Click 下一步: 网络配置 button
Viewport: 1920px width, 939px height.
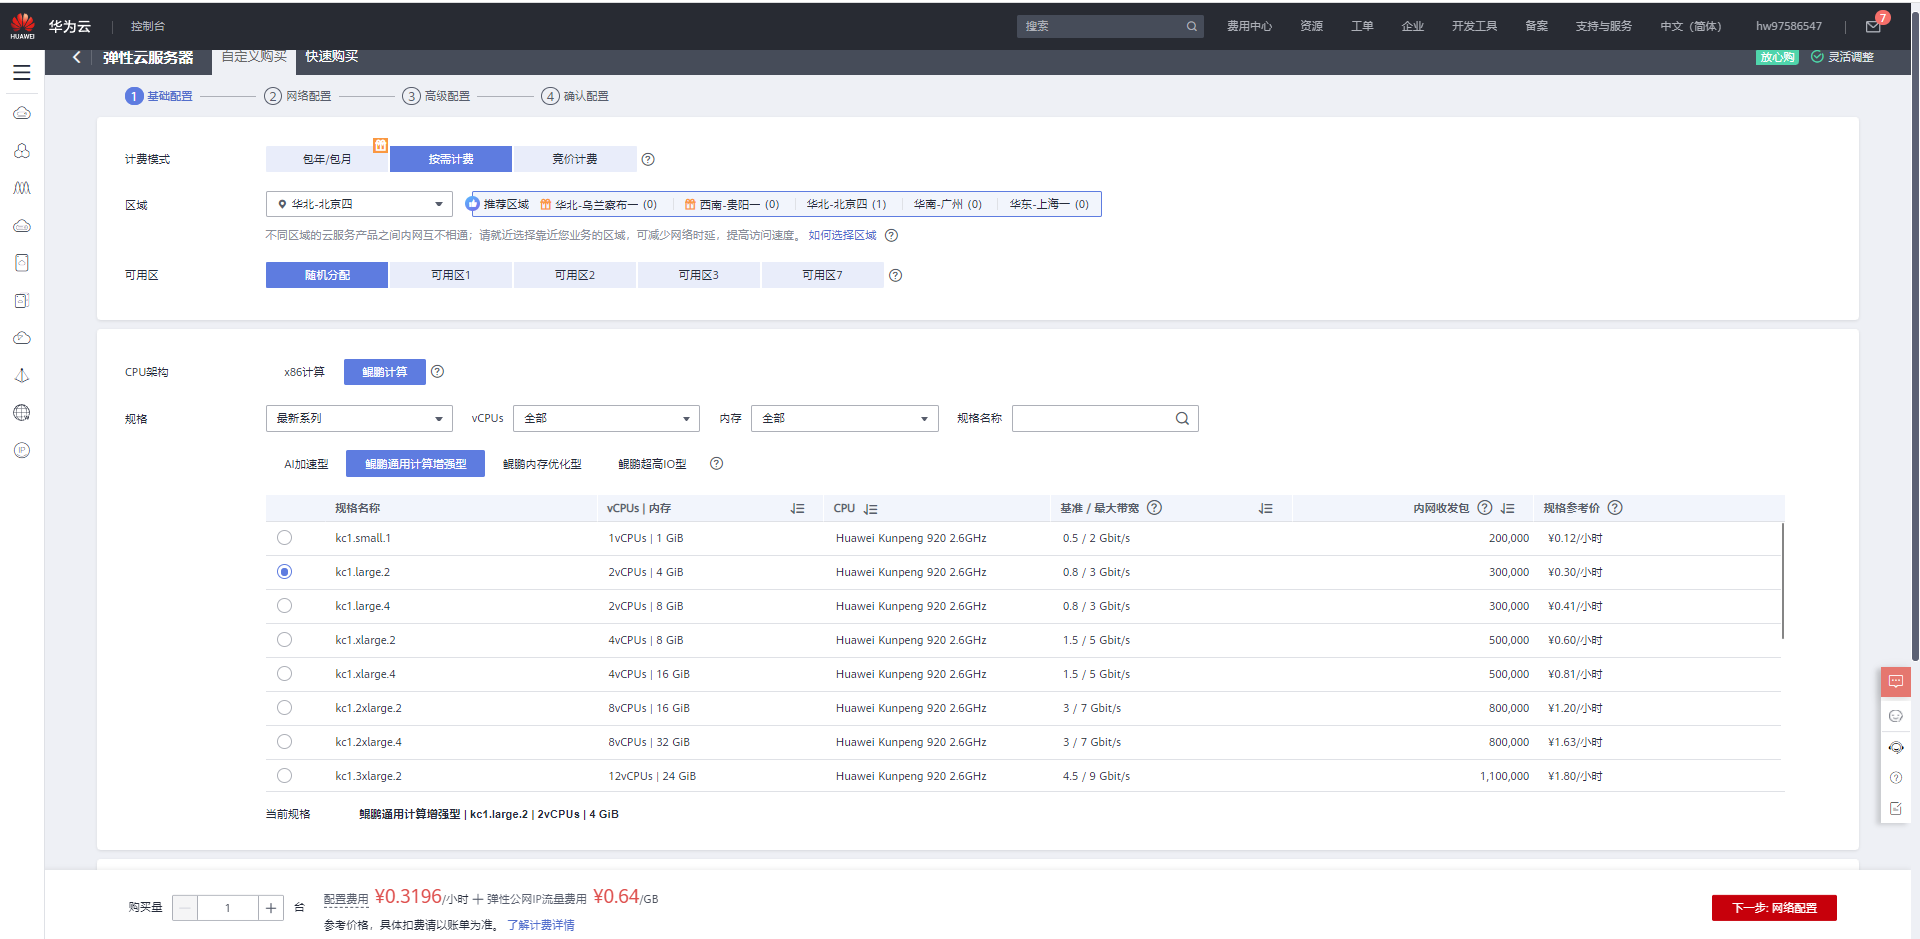[x=1774, y=908]
